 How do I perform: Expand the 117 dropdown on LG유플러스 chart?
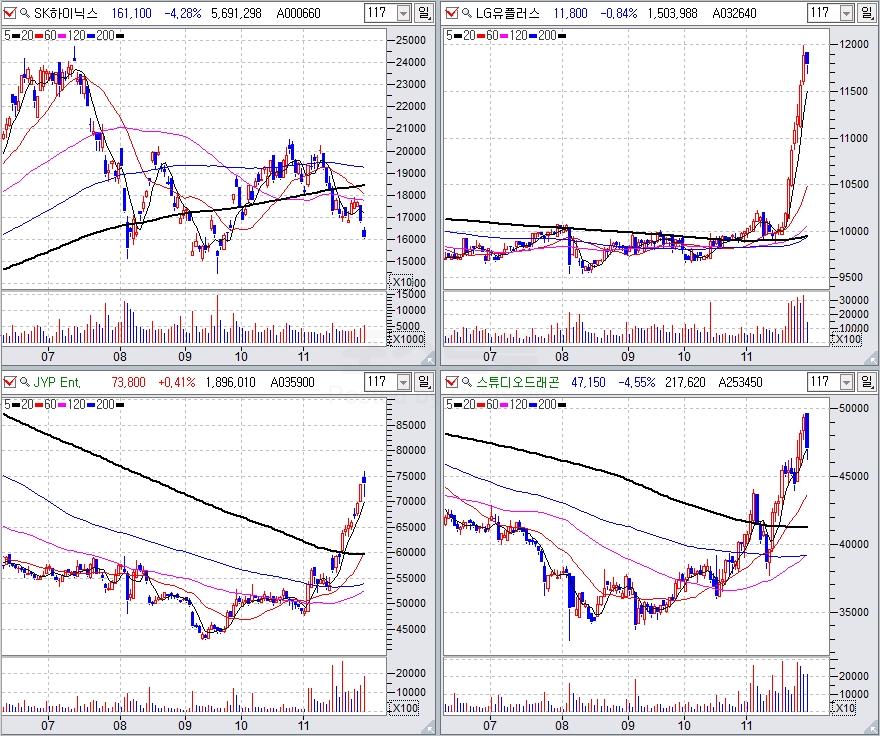point(845,13)
